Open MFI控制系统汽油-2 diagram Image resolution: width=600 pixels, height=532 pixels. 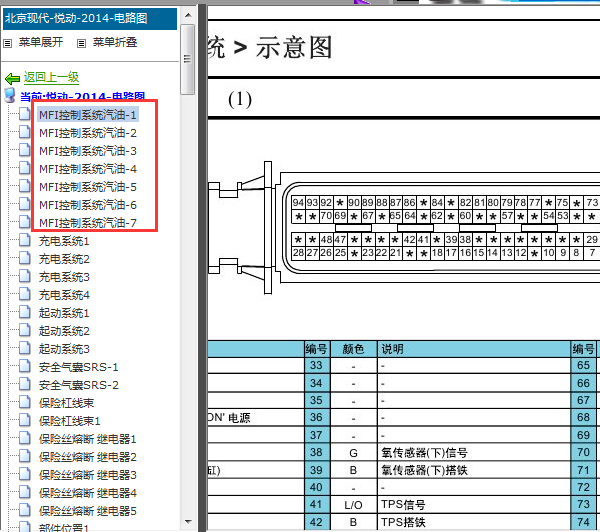(x=88, y=133)
